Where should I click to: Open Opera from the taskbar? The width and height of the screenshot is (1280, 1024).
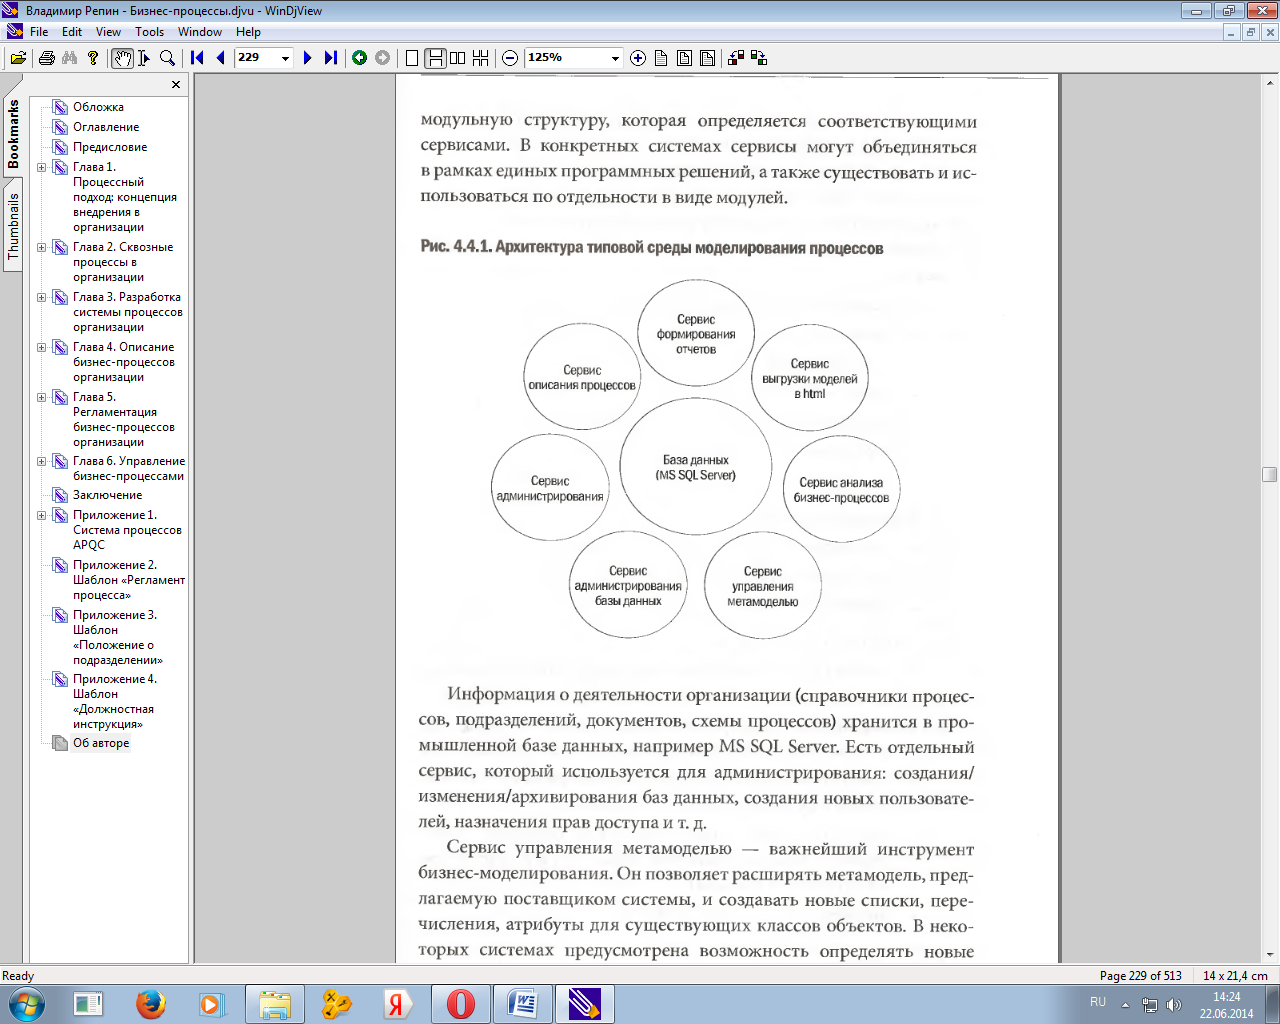[x=460, y=1004]
